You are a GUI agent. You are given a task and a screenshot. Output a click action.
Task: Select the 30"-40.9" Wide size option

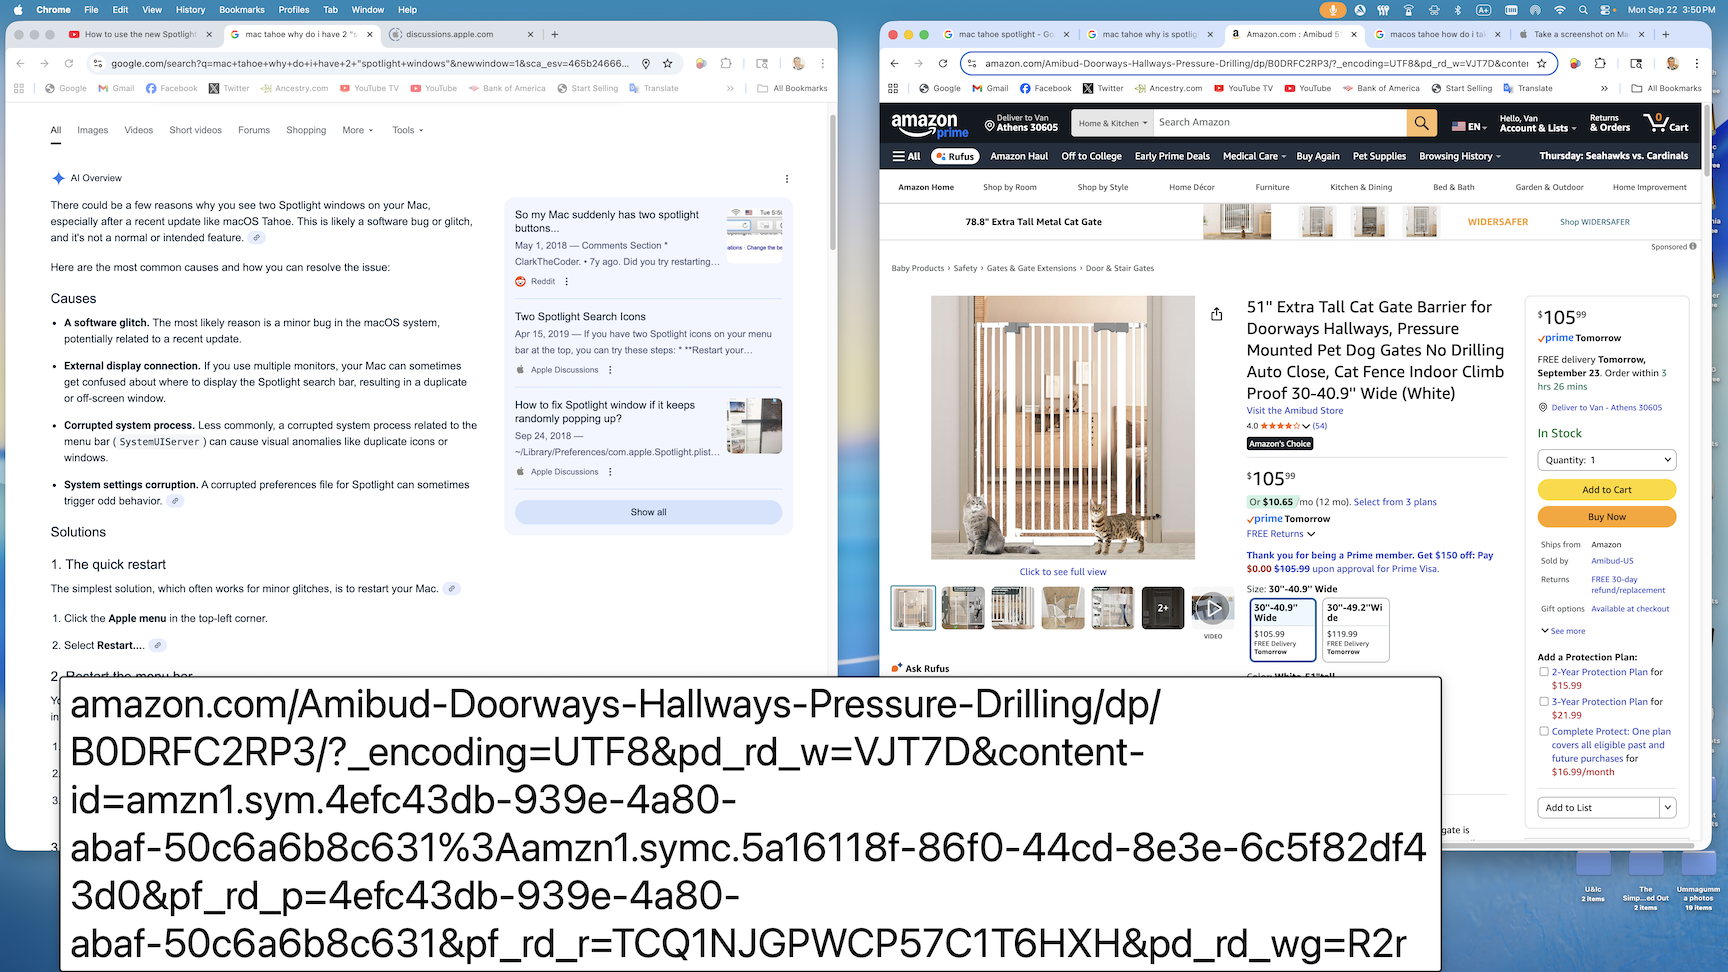click(x=1283, y=630)
